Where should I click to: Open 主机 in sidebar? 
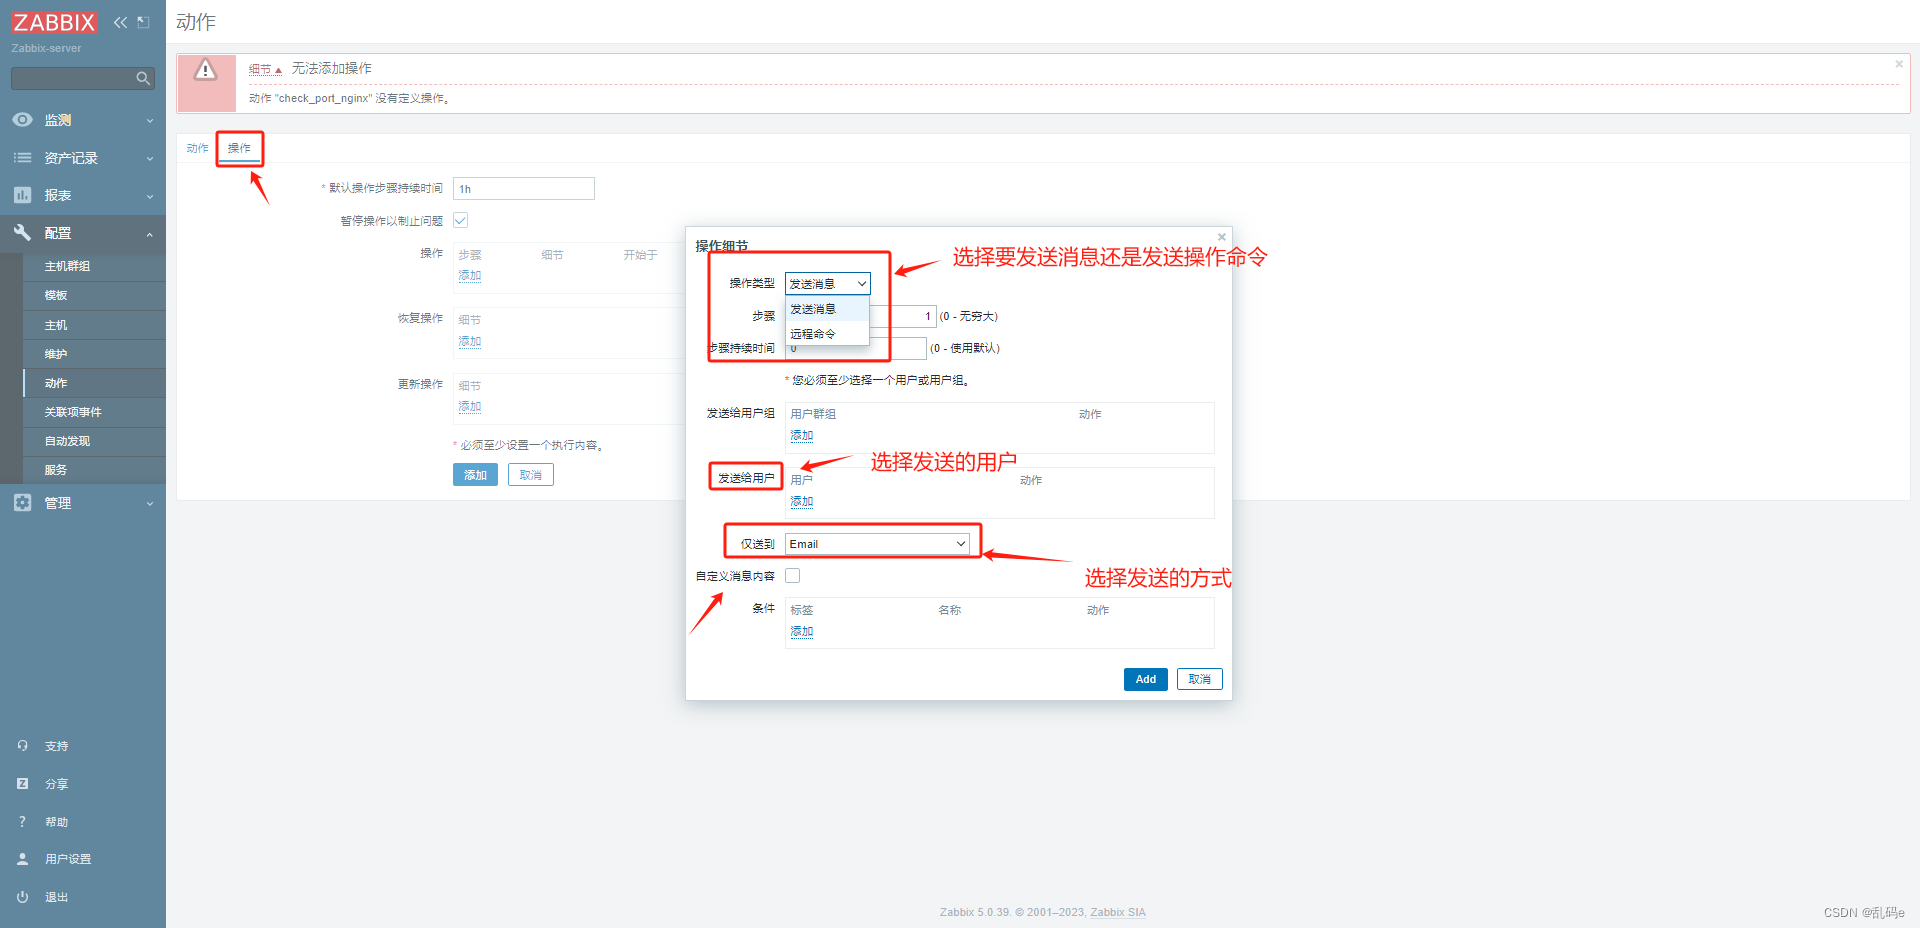pyautogui.click(x=94, y=325)
